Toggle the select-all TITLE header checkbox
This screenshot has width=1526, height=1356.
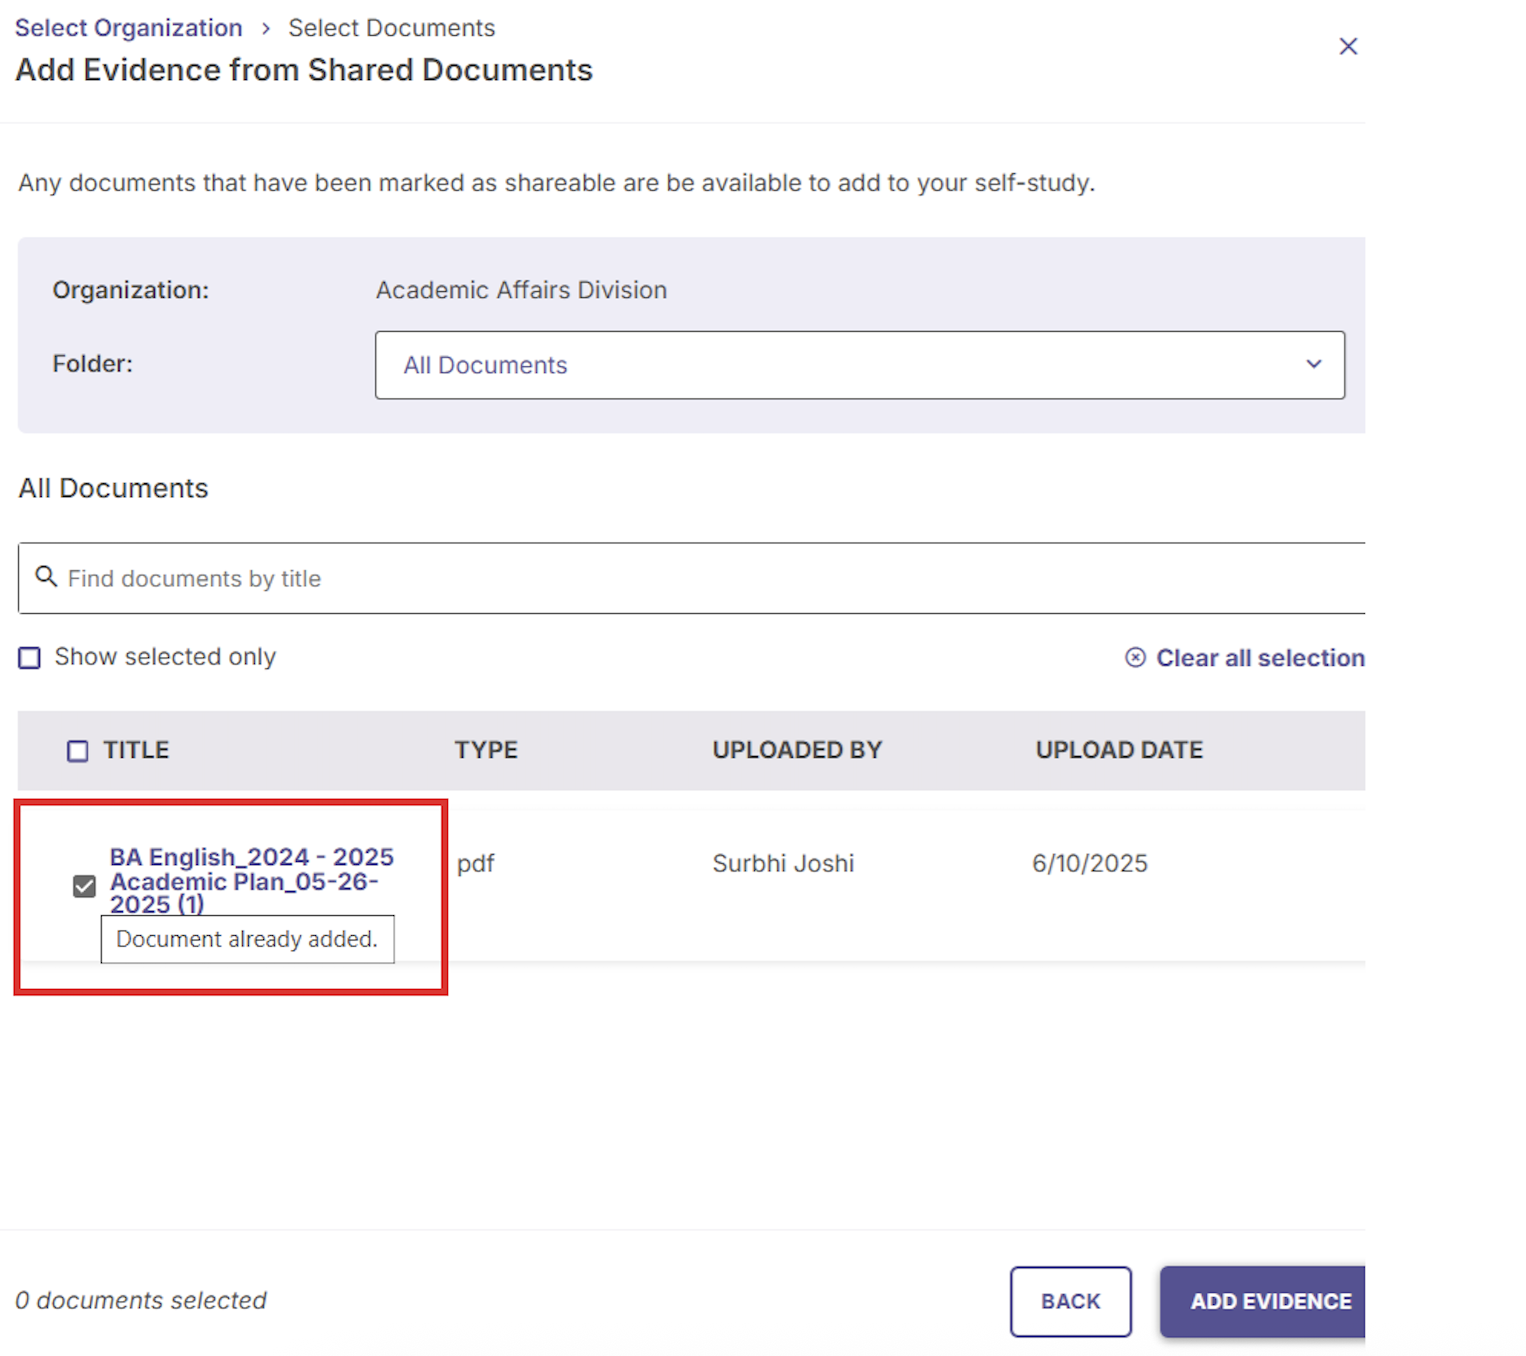tap(77, 751)
